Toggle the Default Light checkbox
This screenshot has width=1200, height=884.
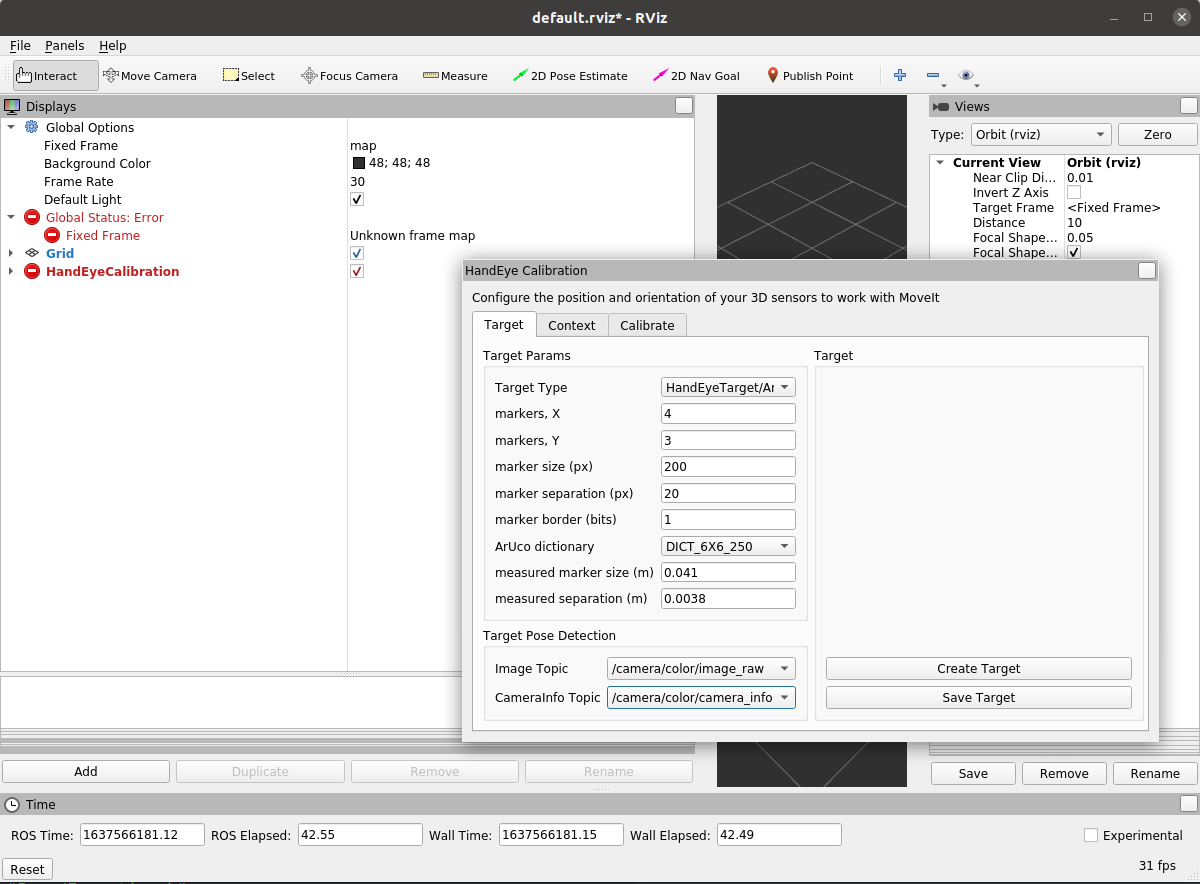pos(357,199)
